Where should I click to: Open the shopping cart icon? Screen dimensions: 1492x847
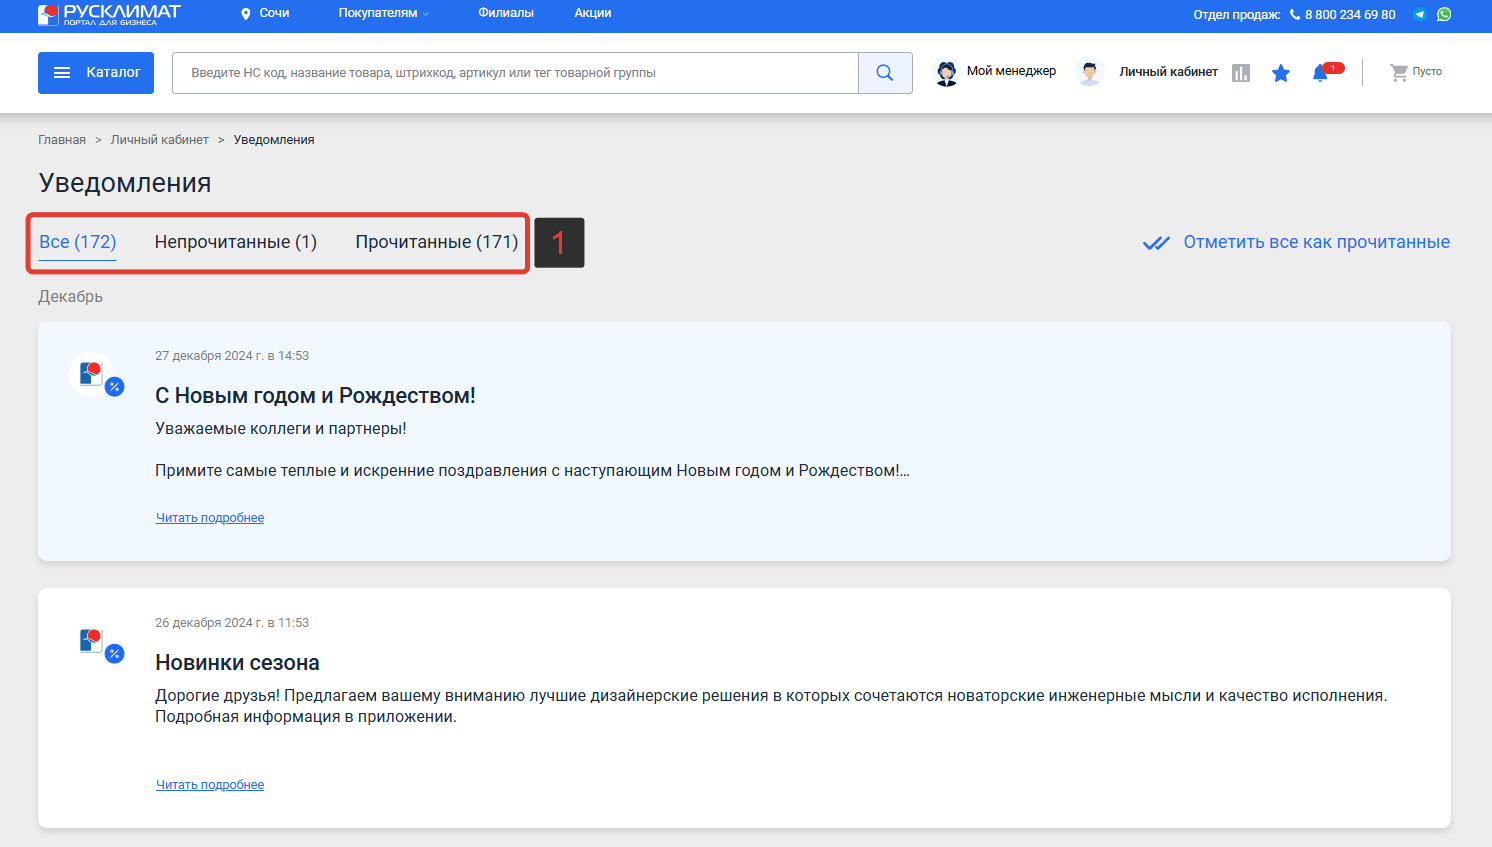pos(1399,72)
